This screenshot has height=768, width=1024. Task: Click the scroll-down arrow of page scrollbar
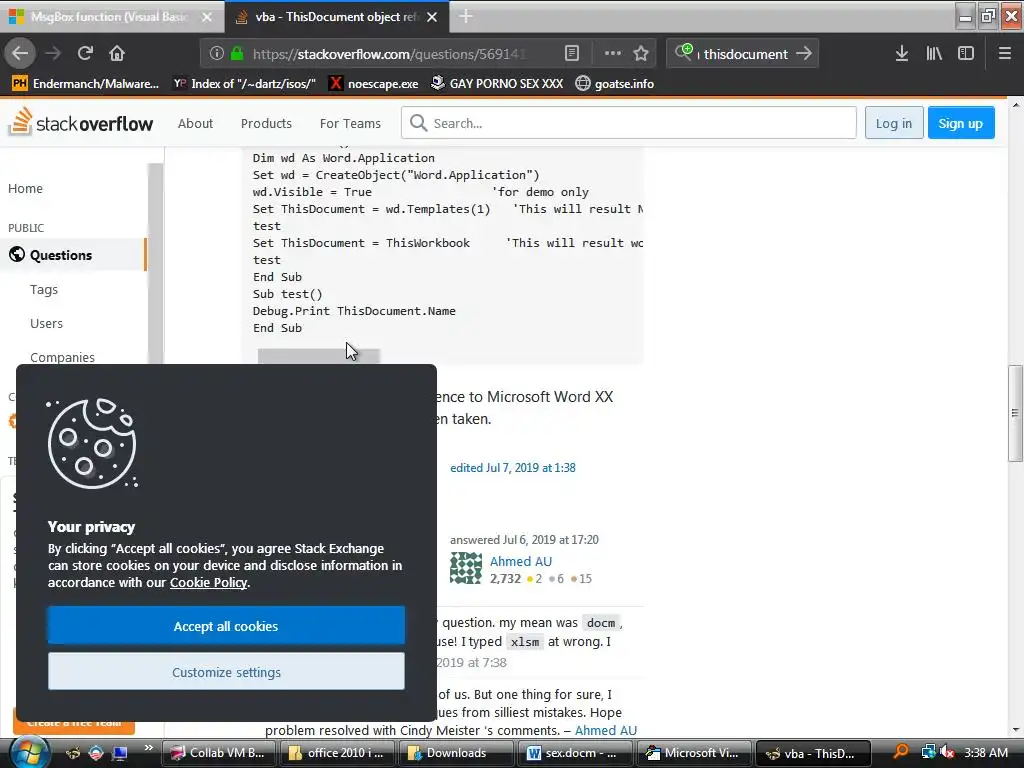pyautogui.click(x=1016, y=729)
